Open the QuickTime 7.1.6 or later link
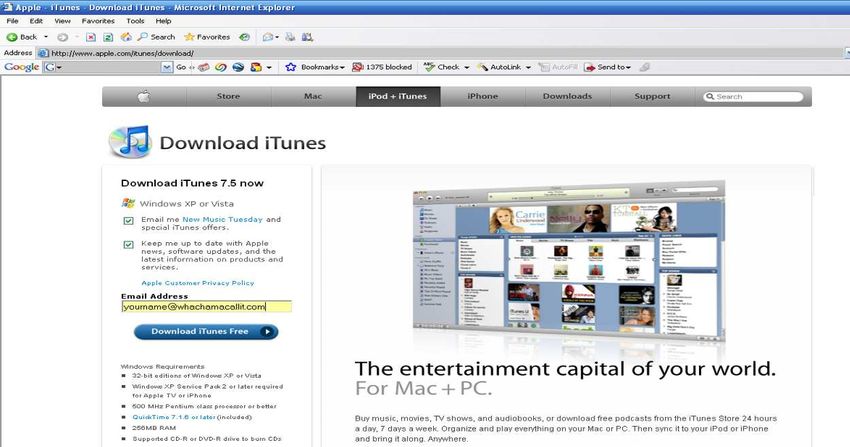The height and width of the screenshot is (447, 850). (174, 417)
